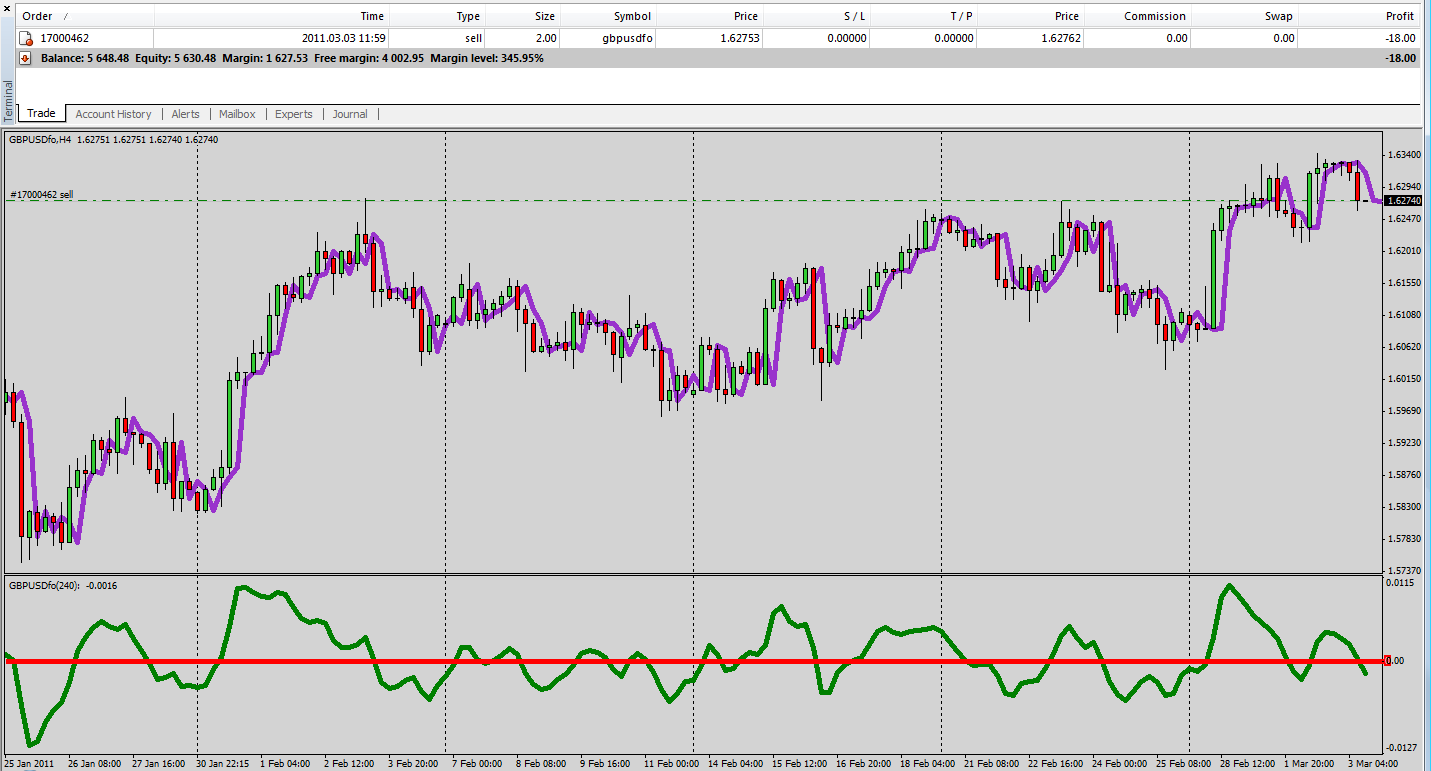Sort by the Type column header
1431x771 pixels.
(x=468, y=16)
